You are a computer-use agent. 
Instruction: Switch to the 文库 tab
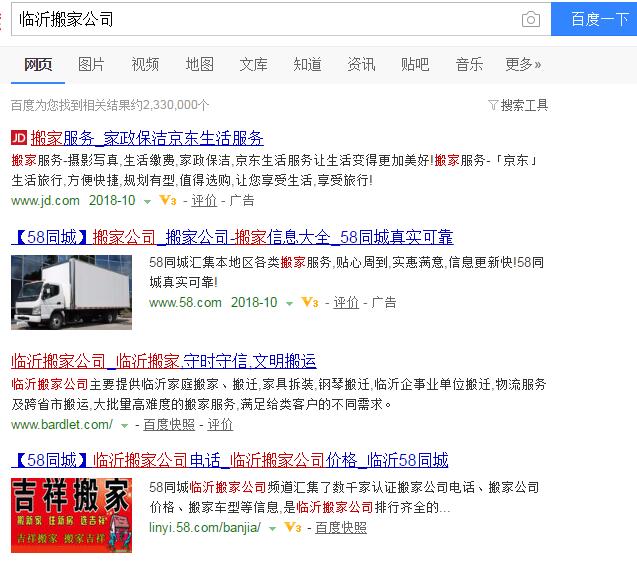coord(254,64)
